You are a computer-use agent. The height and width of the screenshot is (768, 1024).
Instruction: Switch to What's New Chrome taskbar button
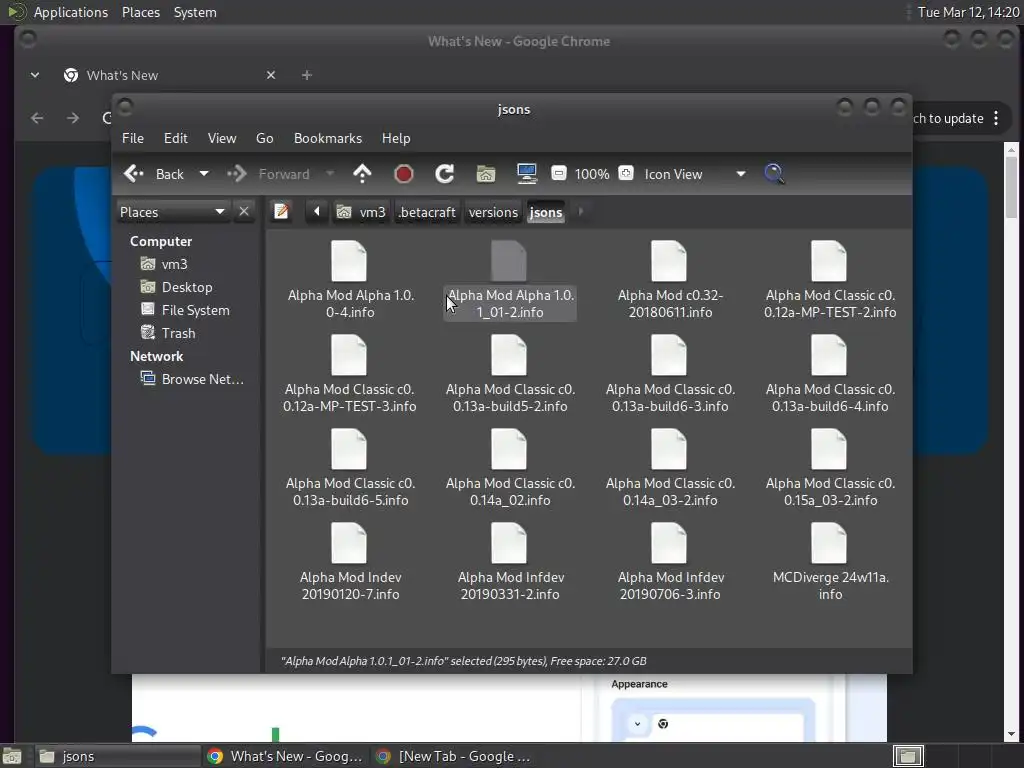pyautogui.click(x=285, y=756)
